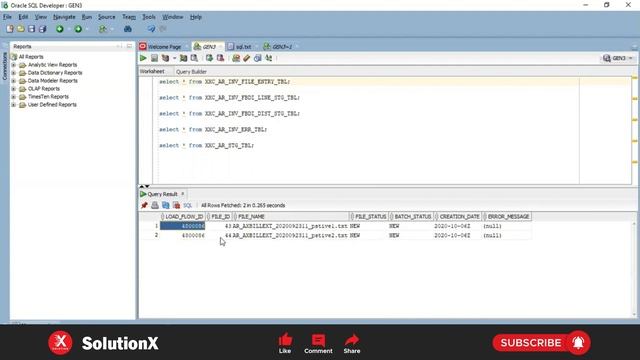640x360 pixels.
Task: Click the LOAD_FLOW_ID column header
Action: [184, 217]
